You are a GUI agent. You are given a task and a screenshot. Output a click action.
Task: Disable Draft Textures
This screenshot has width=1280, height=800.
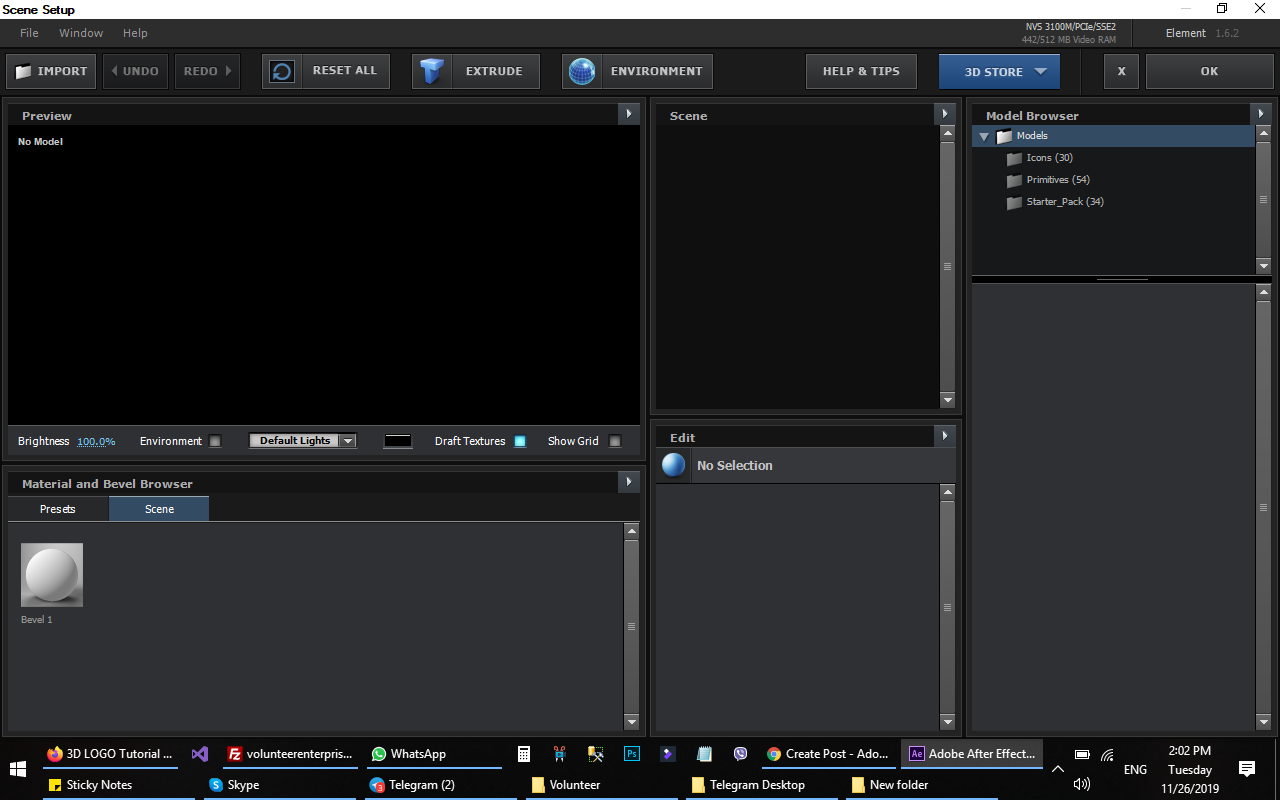coord(520,440)
